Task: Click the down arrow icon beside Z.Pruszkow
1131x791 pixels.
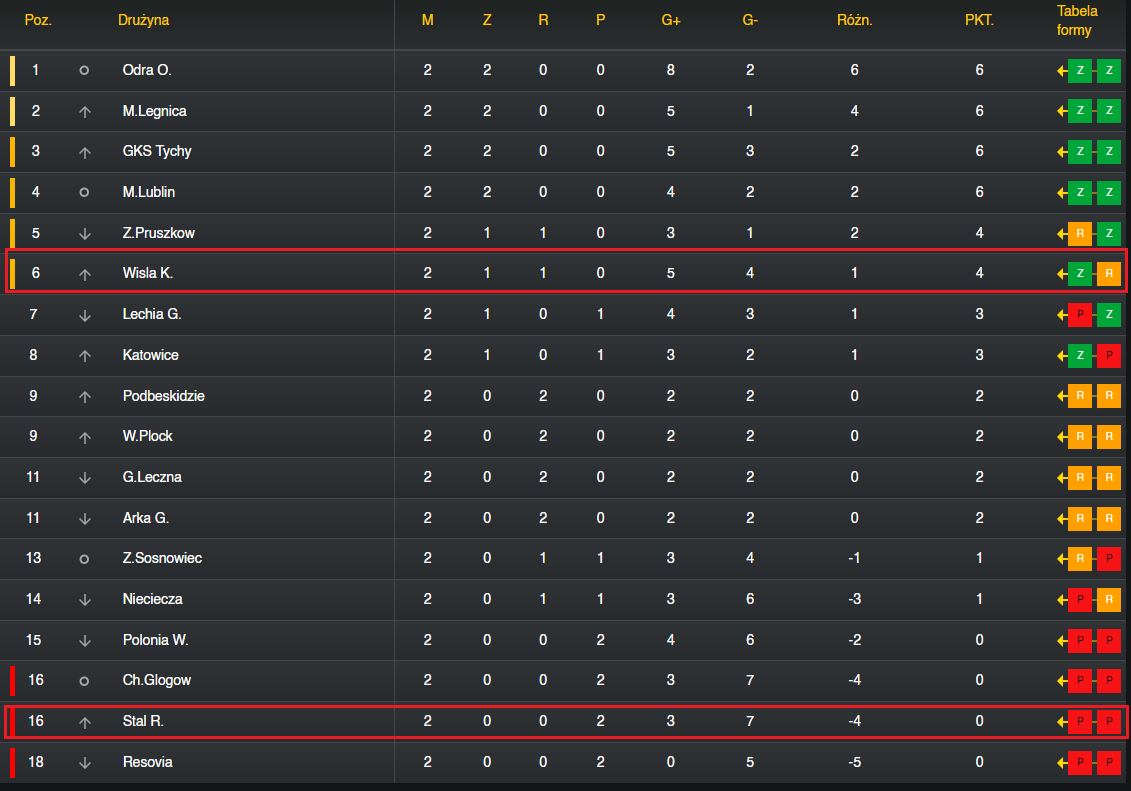Action: tap(84, 234)
